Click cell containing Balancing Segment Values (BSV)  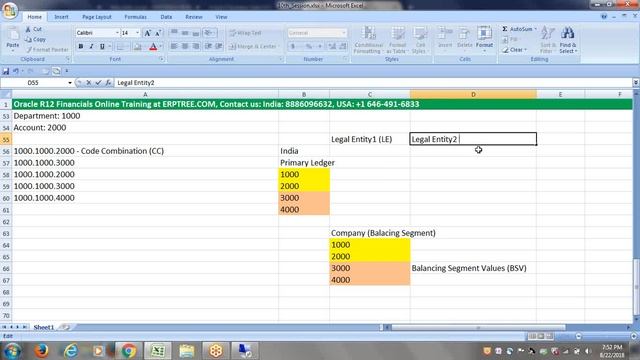(473, 268)
